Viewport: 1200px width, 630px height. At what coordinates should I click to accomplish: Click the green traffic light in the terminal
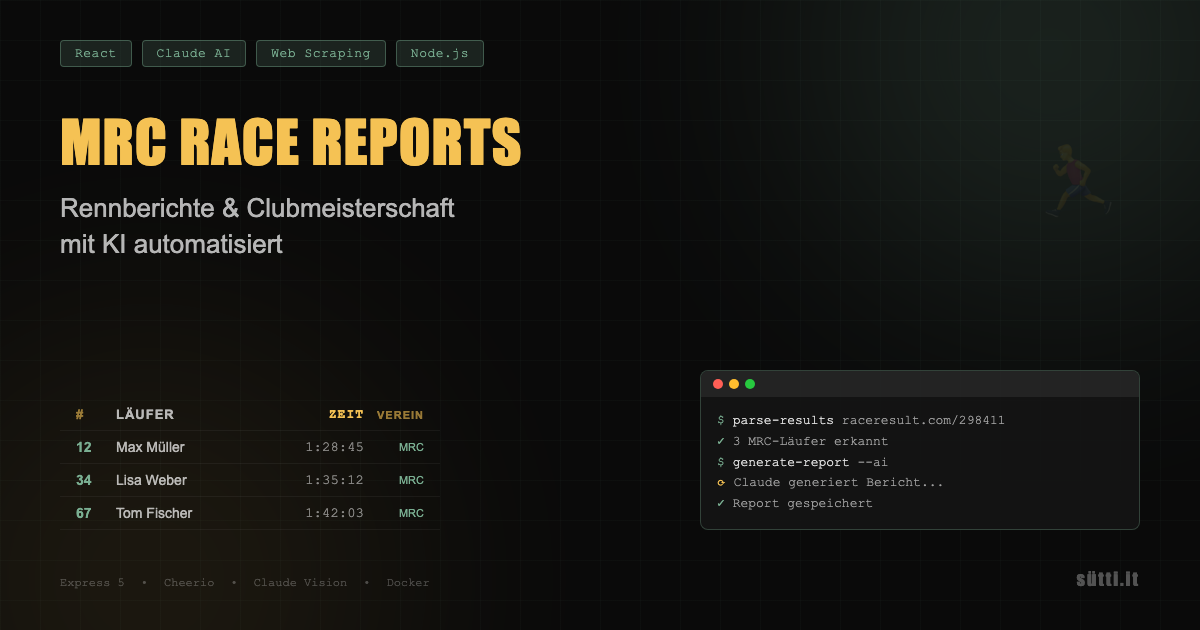point(749,383)
